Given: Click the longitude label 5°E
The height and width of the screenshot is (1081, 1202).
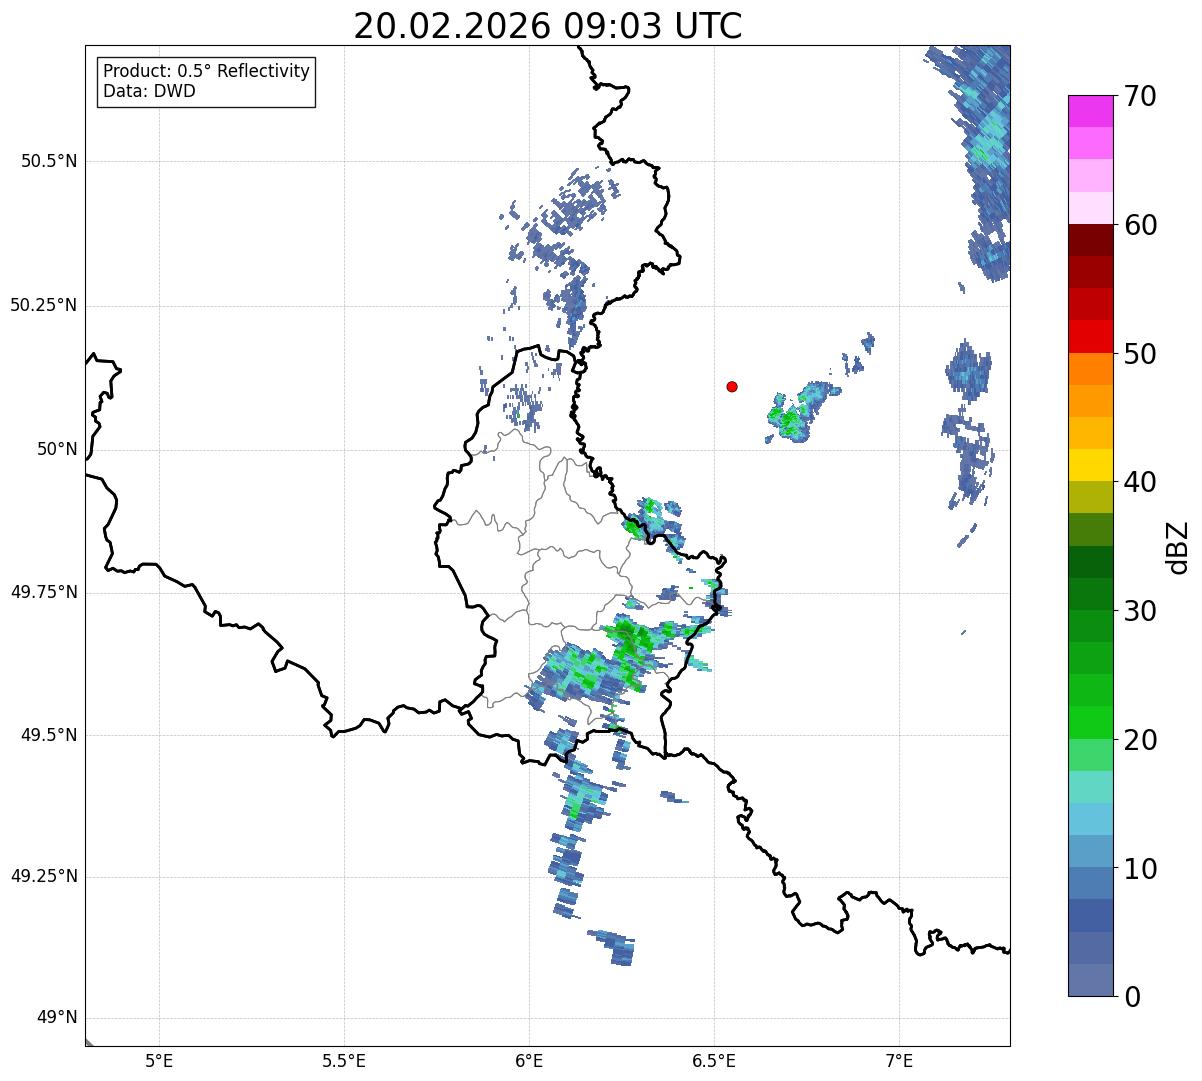Looking at the screenshot, I should (159, 1062).
